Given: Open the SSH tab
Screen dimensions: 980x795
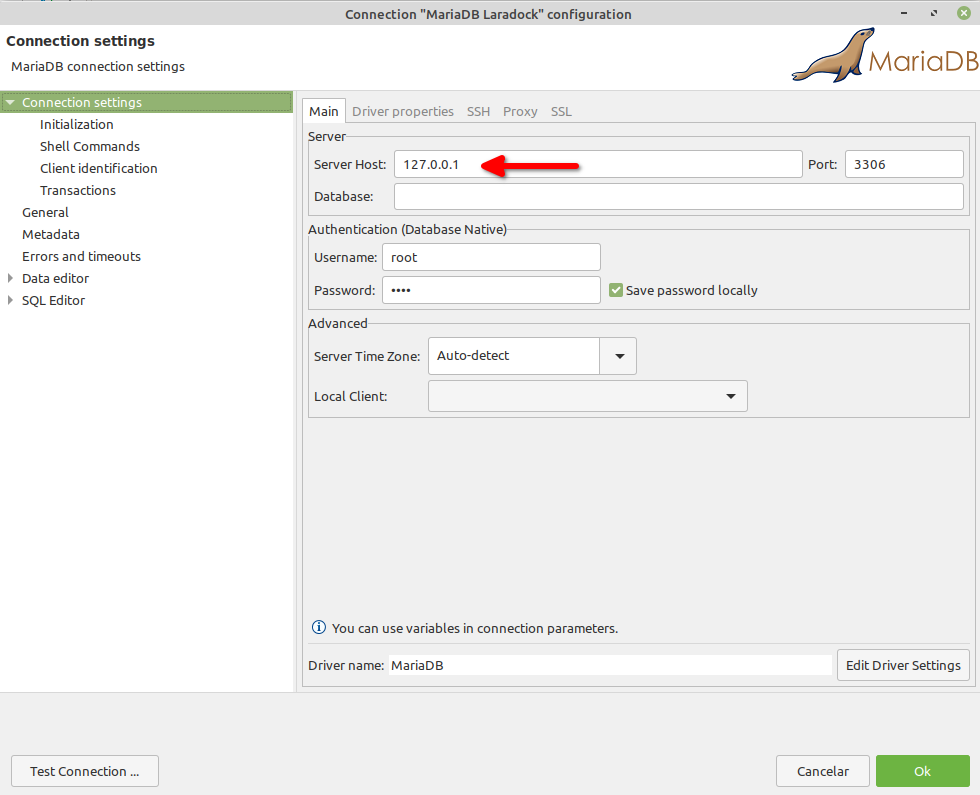Looking at the screenshot, I should pos(478,111).
